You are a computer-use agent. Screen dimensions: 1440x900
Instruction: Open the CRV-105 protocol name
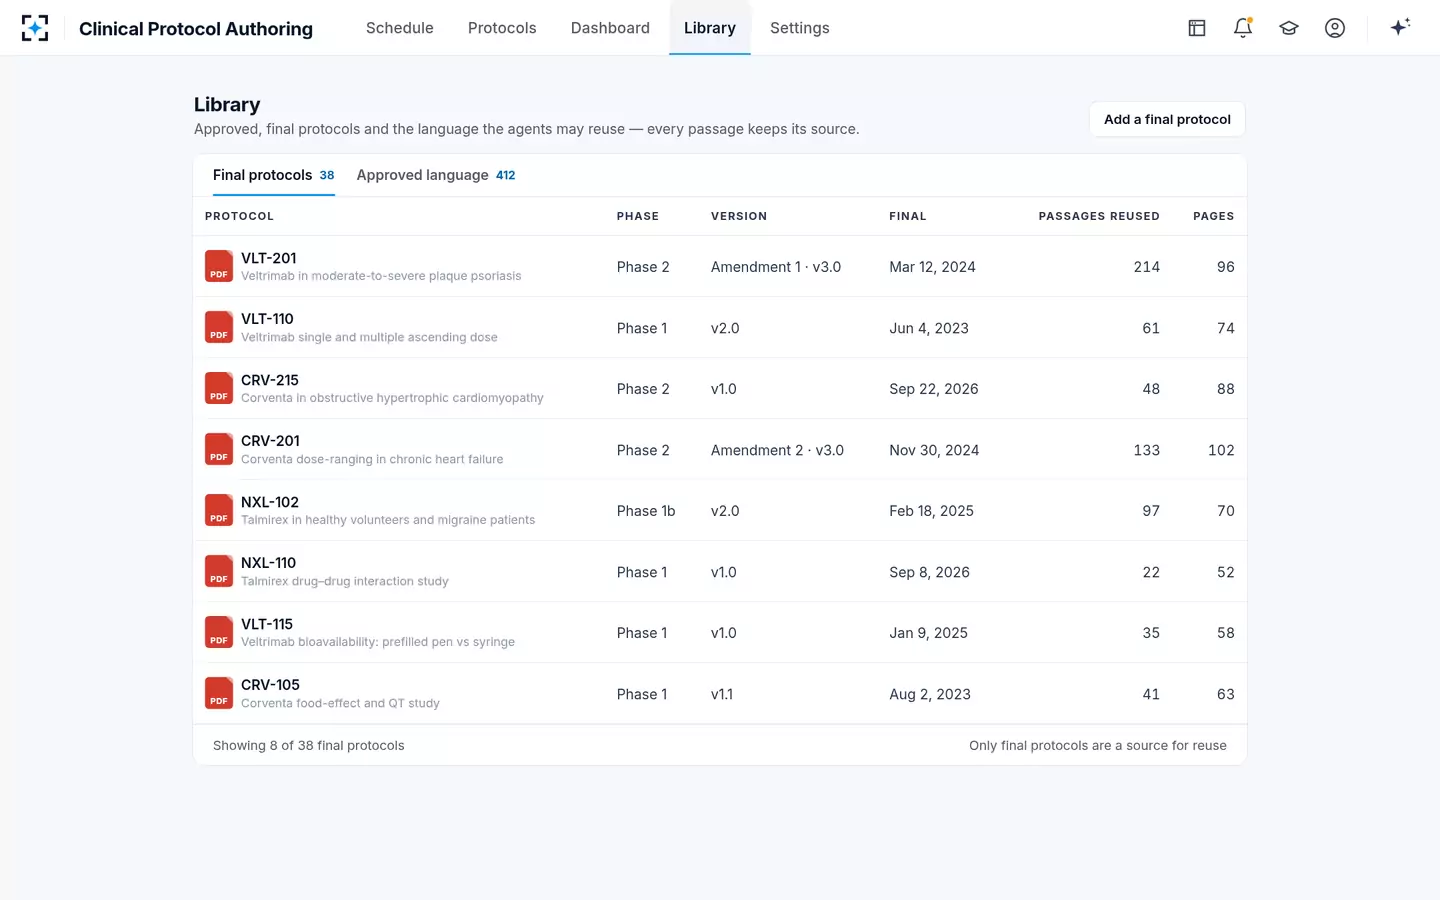click(x=270, y=685)
